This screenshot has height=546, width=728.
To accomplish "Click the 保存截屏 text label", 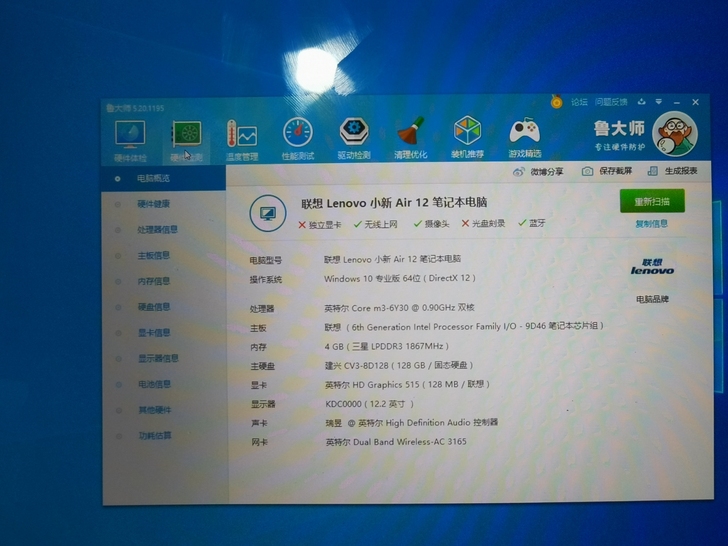I will click(x=616, y=171).
